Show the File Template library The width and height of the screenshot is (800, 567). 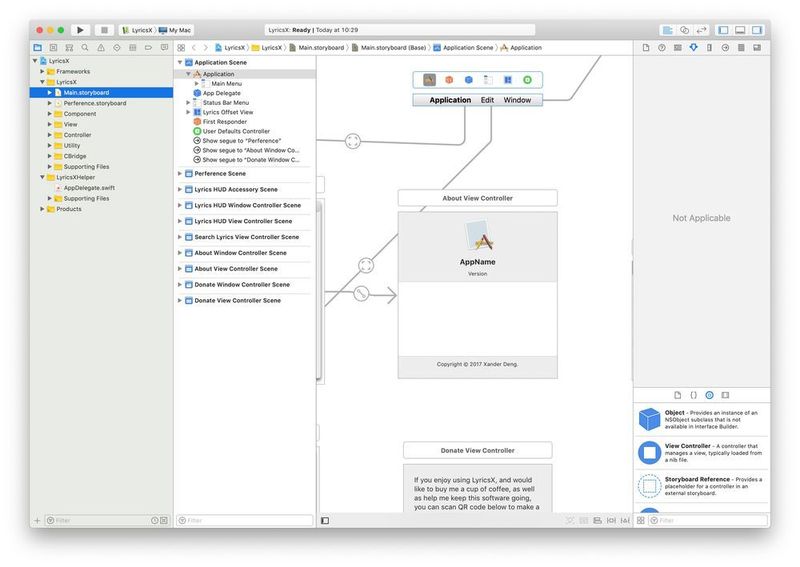click(678, 395)
